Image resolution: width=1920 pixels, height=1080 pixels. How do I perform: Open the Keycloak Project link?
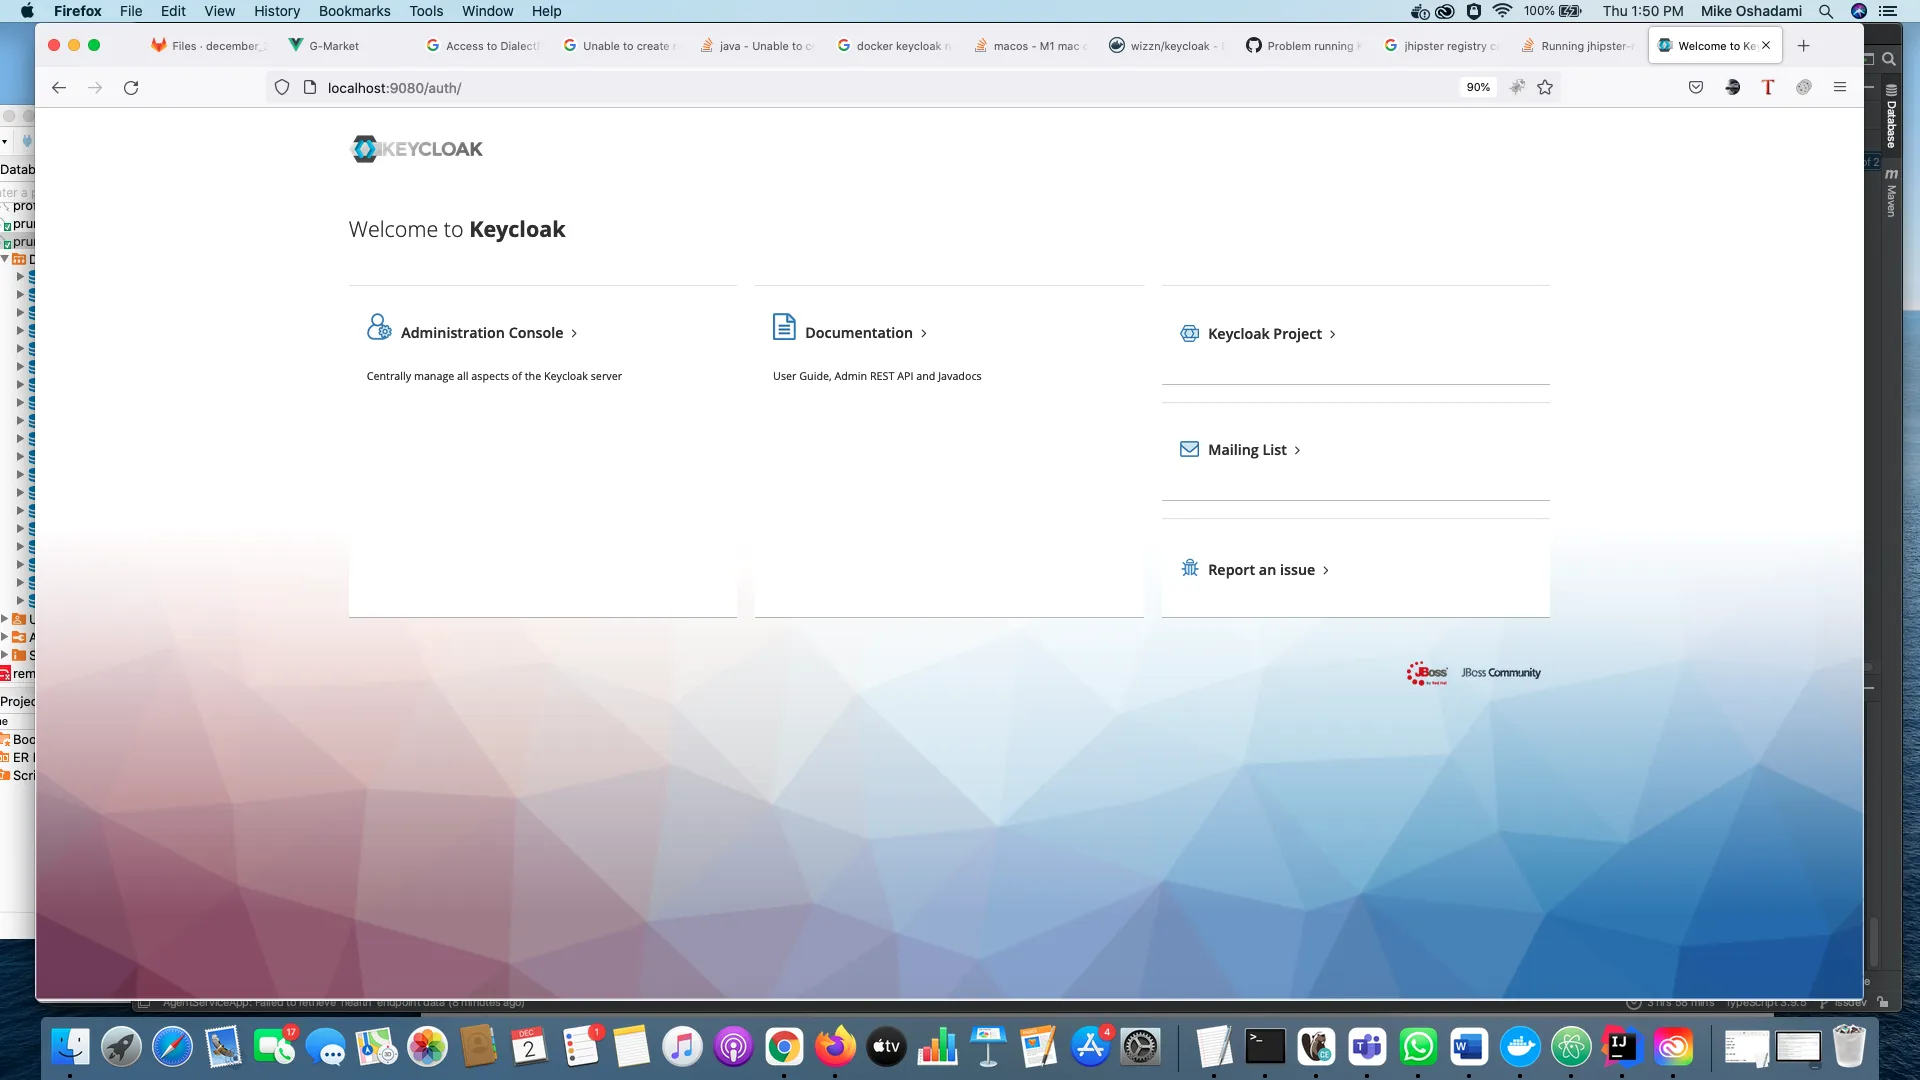coord(1265,334)
